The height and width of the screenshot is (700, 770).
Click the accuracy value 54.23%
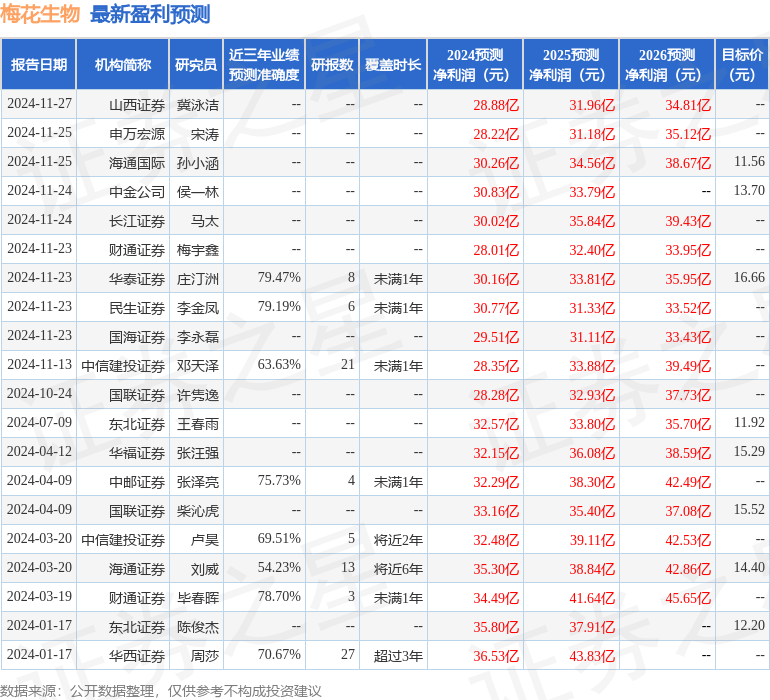click(279, 567)
